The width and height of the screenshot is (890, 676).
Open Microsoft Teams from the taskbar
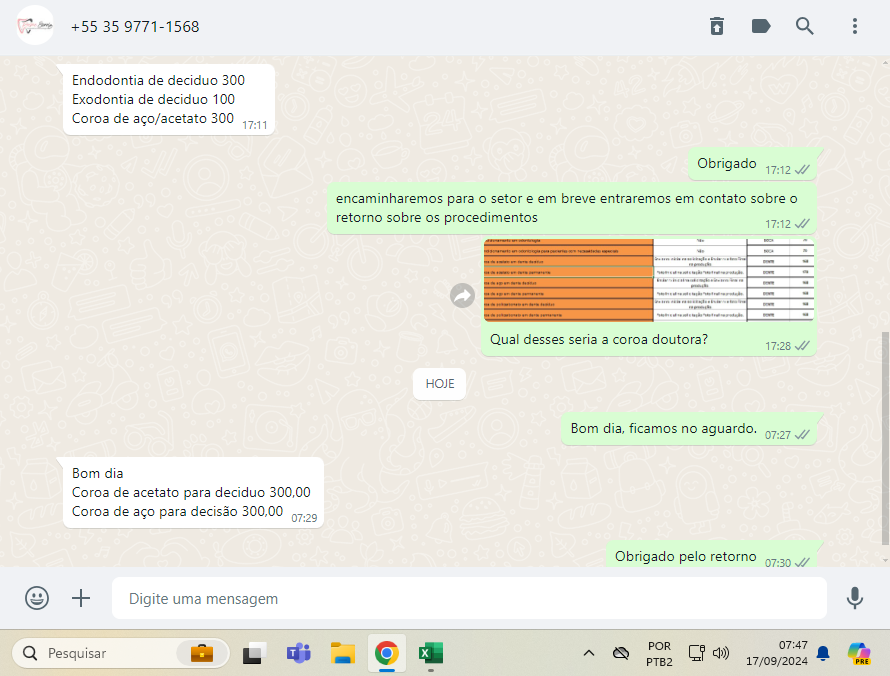click(298, 653)
